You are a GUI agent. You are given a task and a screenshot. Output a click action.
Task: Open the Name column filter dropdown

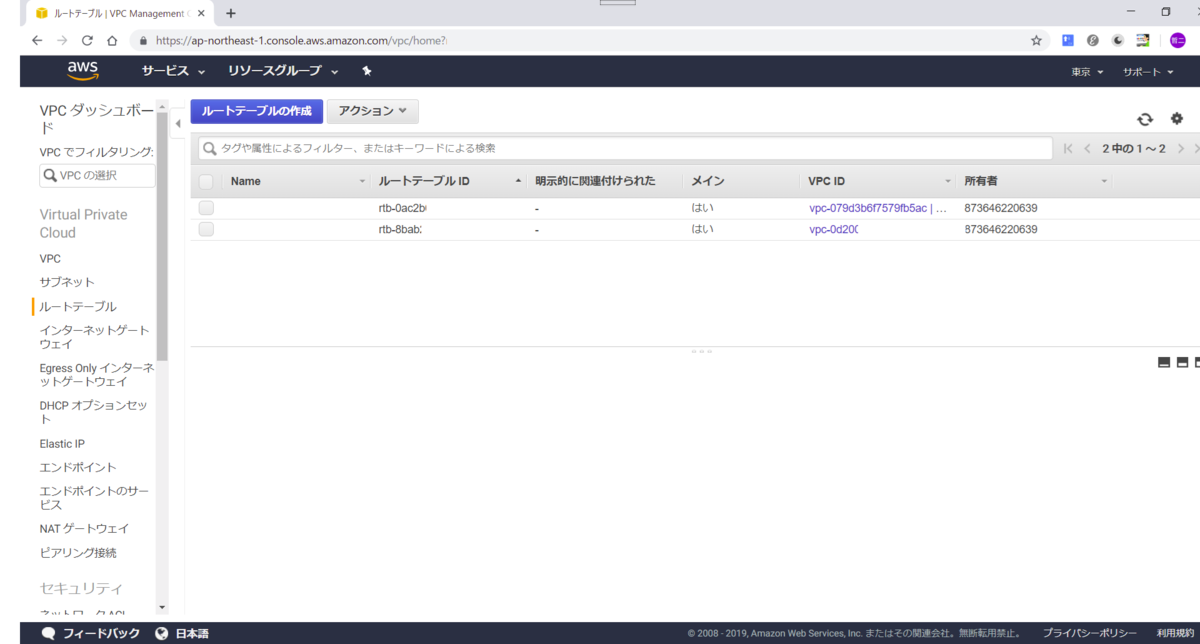[363, 181]
